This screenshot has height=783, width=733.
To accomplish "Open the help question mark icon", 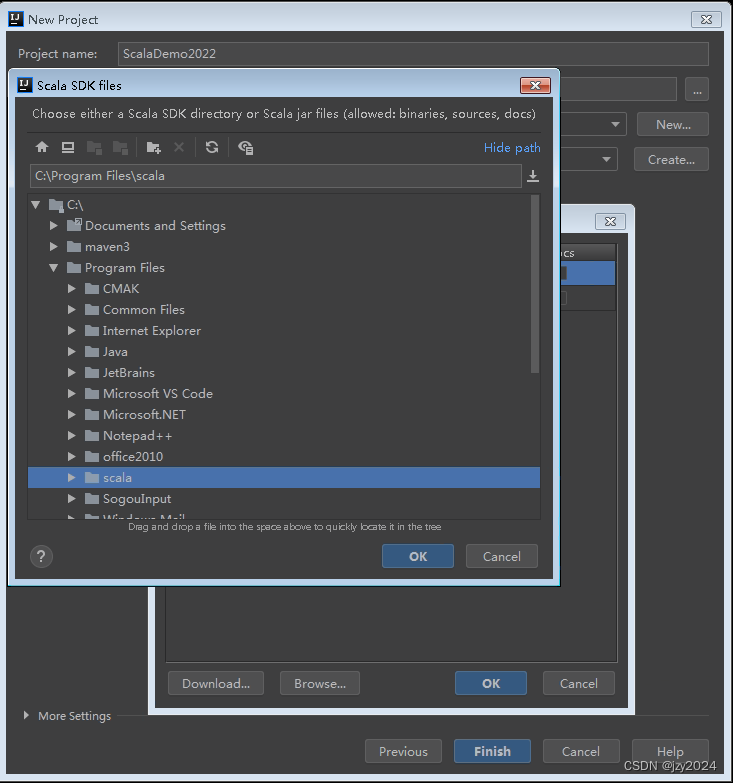I will point(41,556).
